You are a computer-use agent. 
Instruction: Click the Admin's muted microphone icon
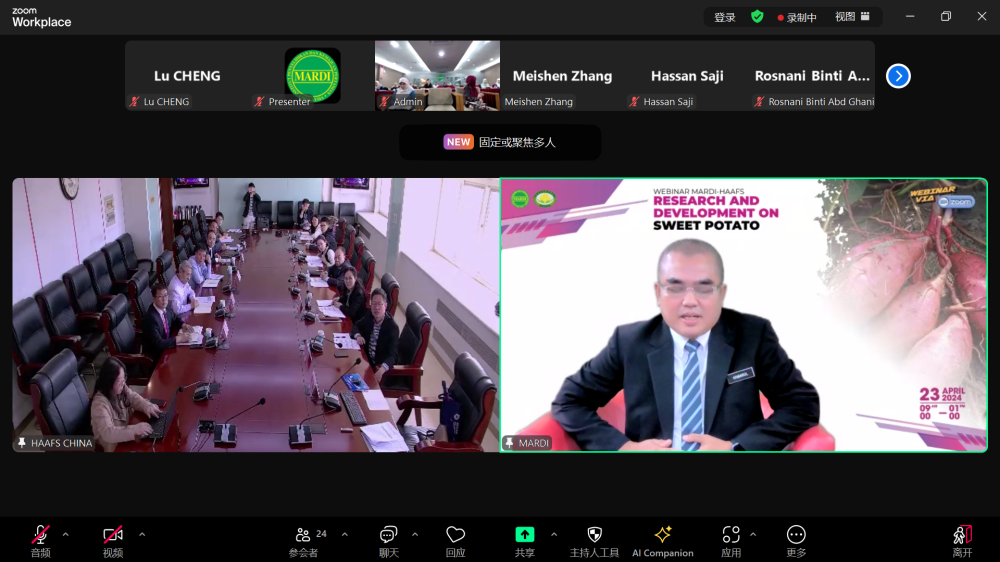(384, 101)
